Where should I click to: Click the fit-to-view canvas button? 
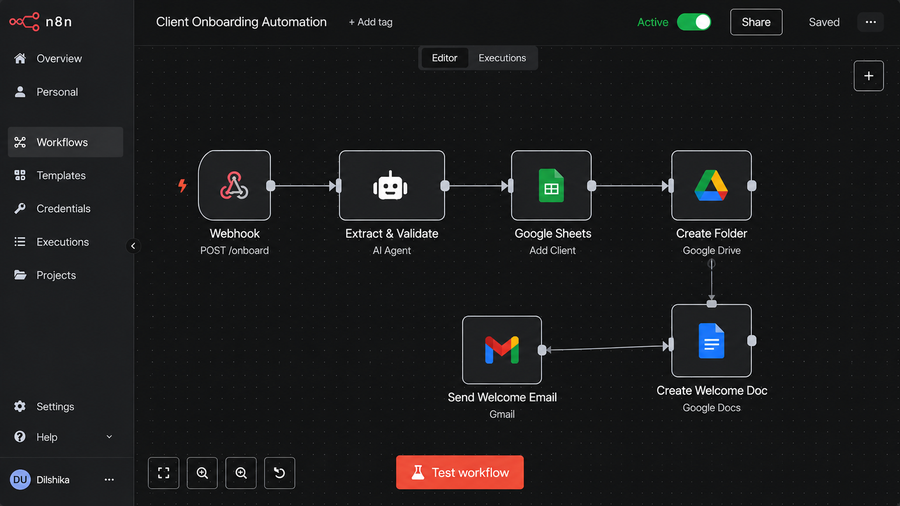pos(164,473)
